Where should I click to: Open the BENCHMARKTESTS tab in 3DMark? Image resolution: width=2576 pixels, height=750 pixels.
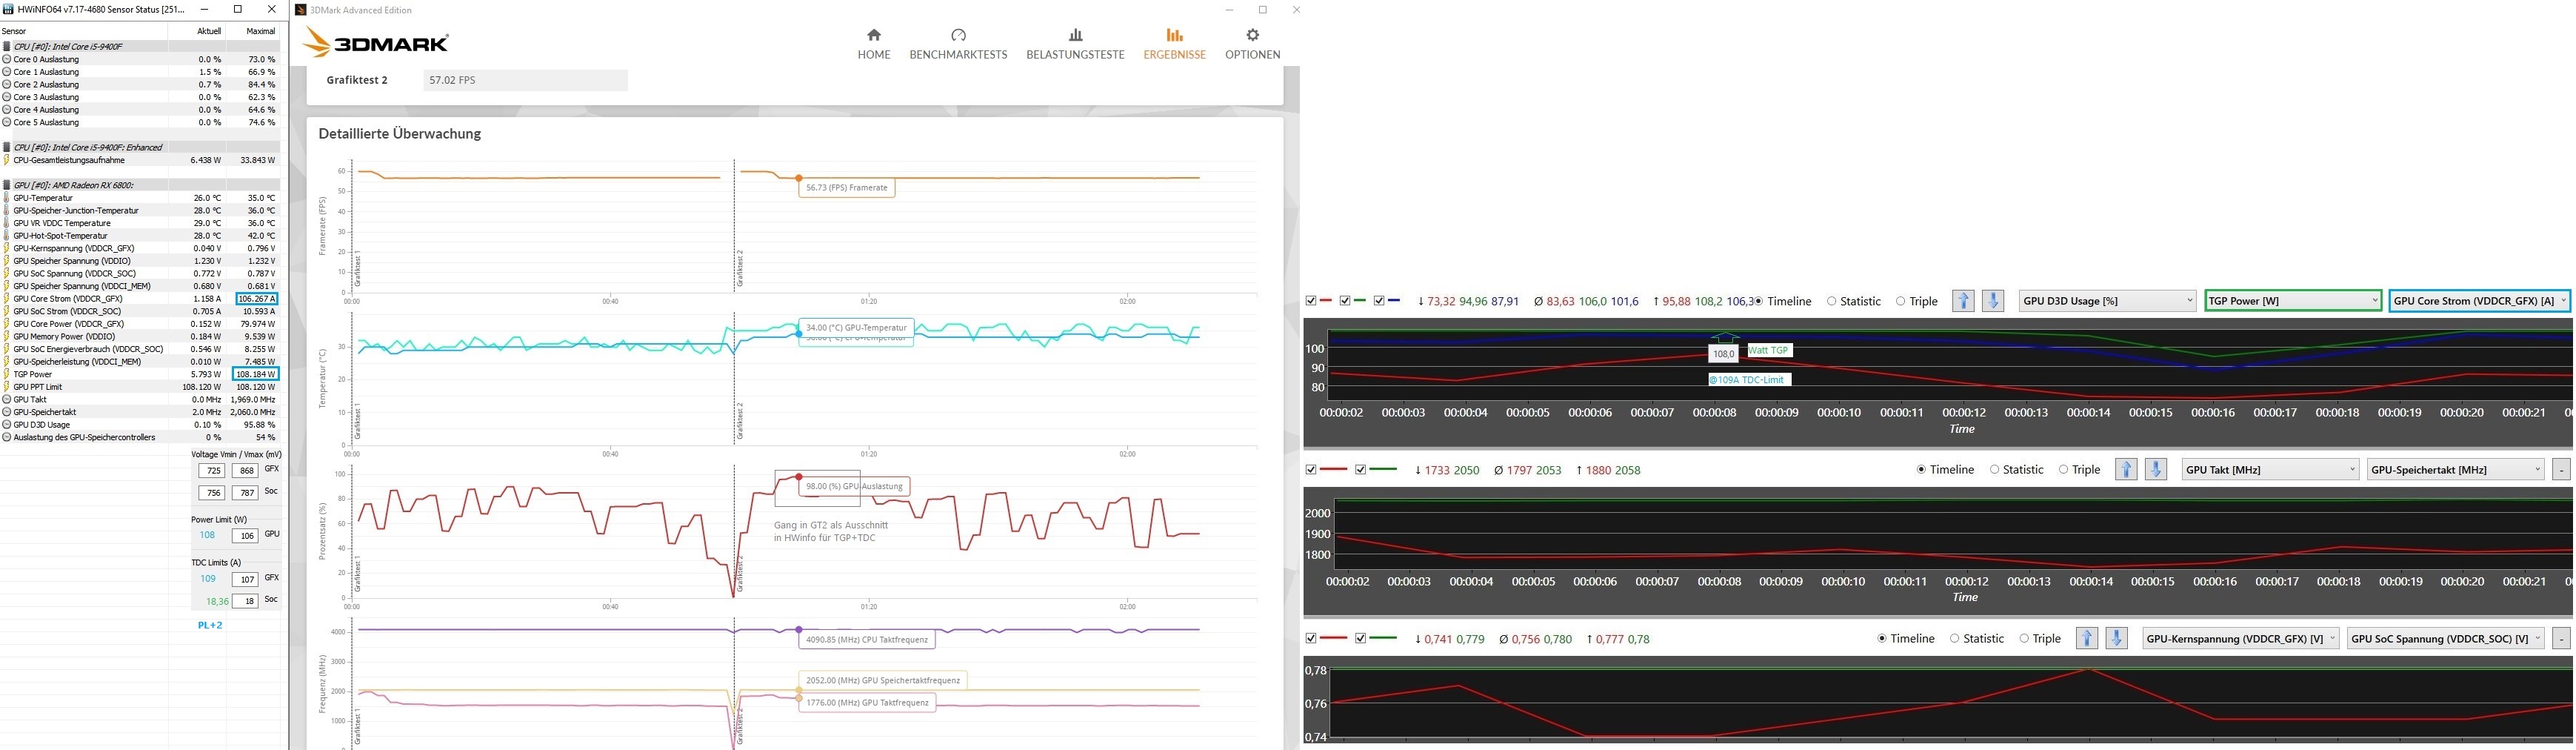coord(958,44)
